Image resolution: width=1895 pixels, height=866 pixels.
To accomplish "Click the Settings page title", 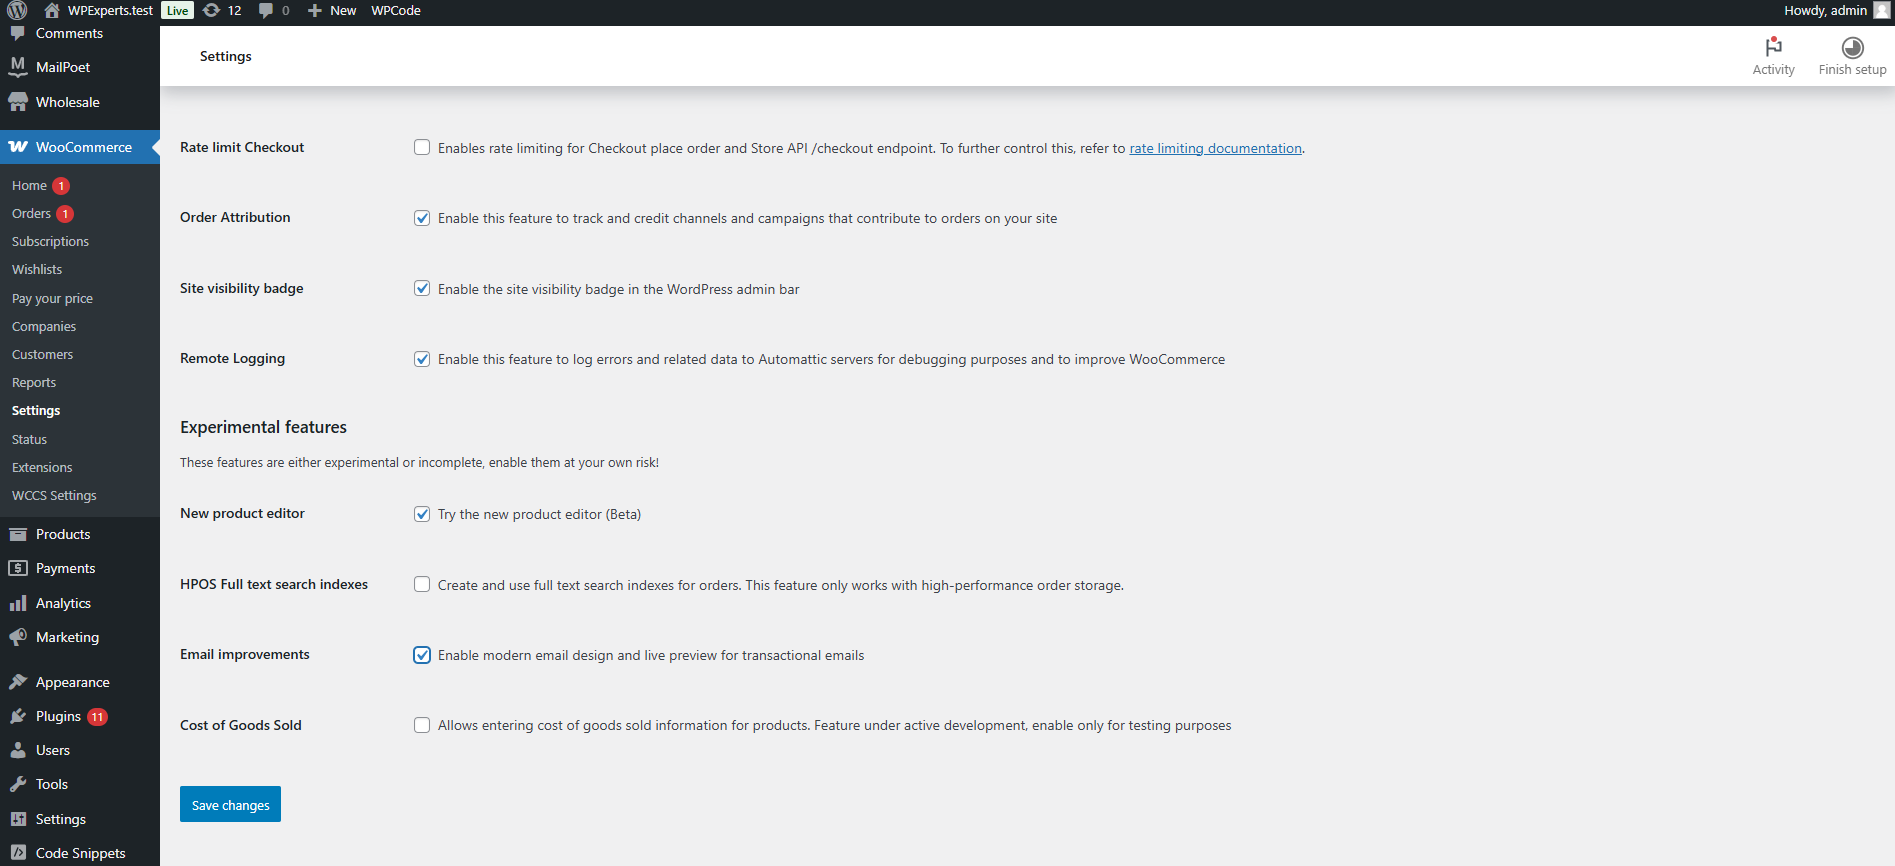I will pos(226,56).
